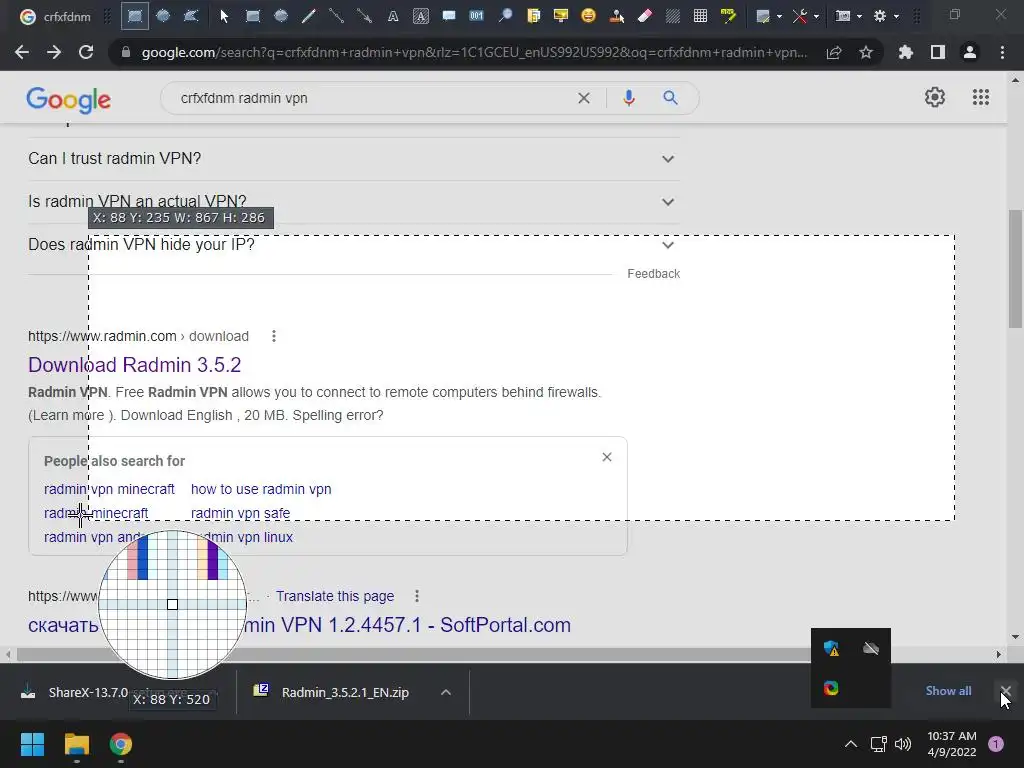
Task: Select the step counter tool
Action: pyautogui.click(x=477, y=16)
